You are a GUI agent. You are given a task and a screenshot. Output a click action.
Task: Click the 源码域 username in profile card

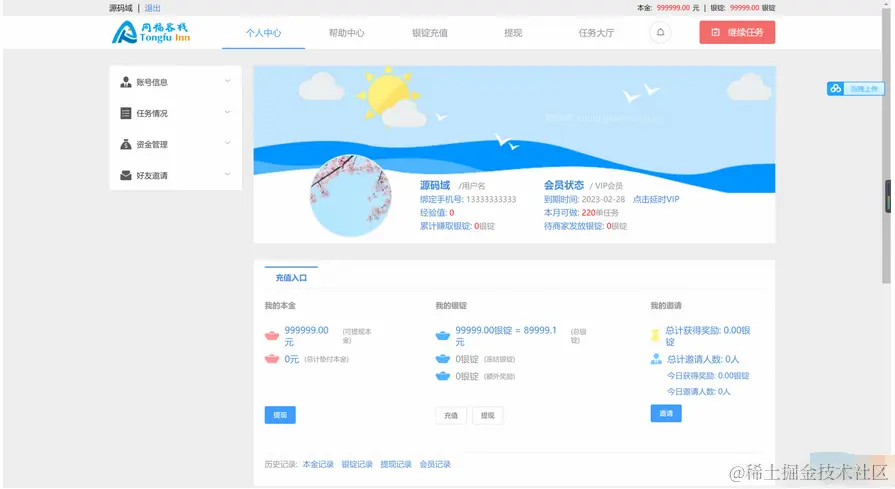(435, 185)
